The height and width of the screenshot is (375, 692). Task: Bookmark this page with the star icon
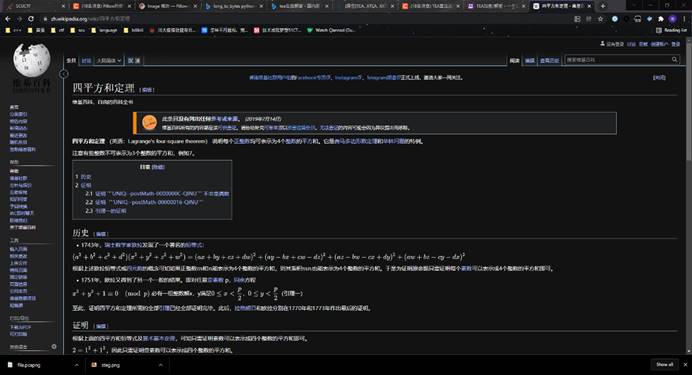click(x=600, y=19)
